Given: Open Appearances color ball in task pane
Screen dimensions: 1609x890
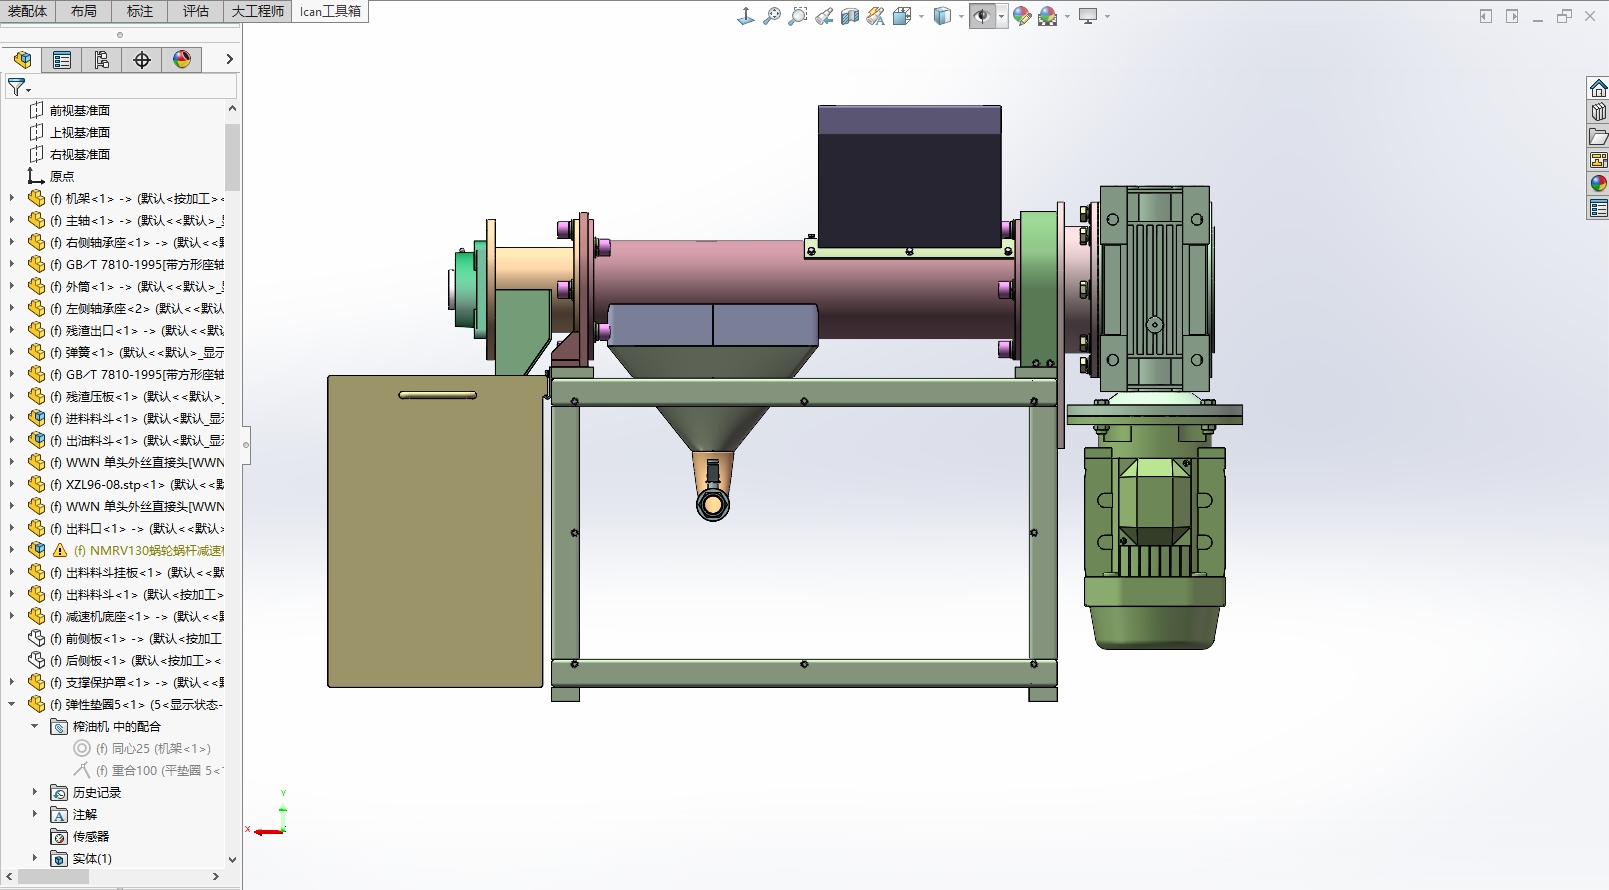Looking at the screenshot, I should tap(1598, 184).
